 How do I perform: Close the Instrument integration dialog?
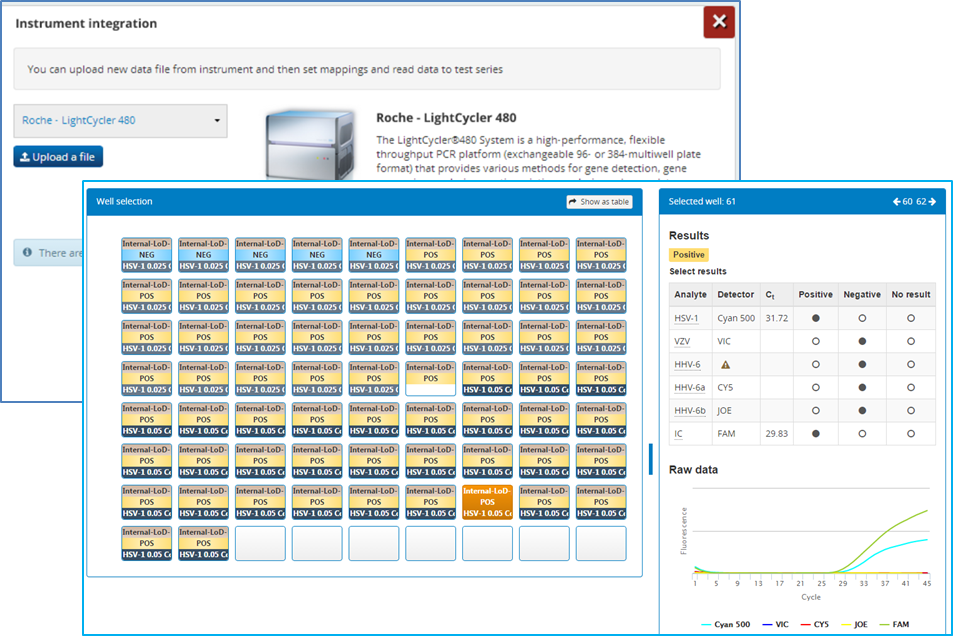point(719,22)
